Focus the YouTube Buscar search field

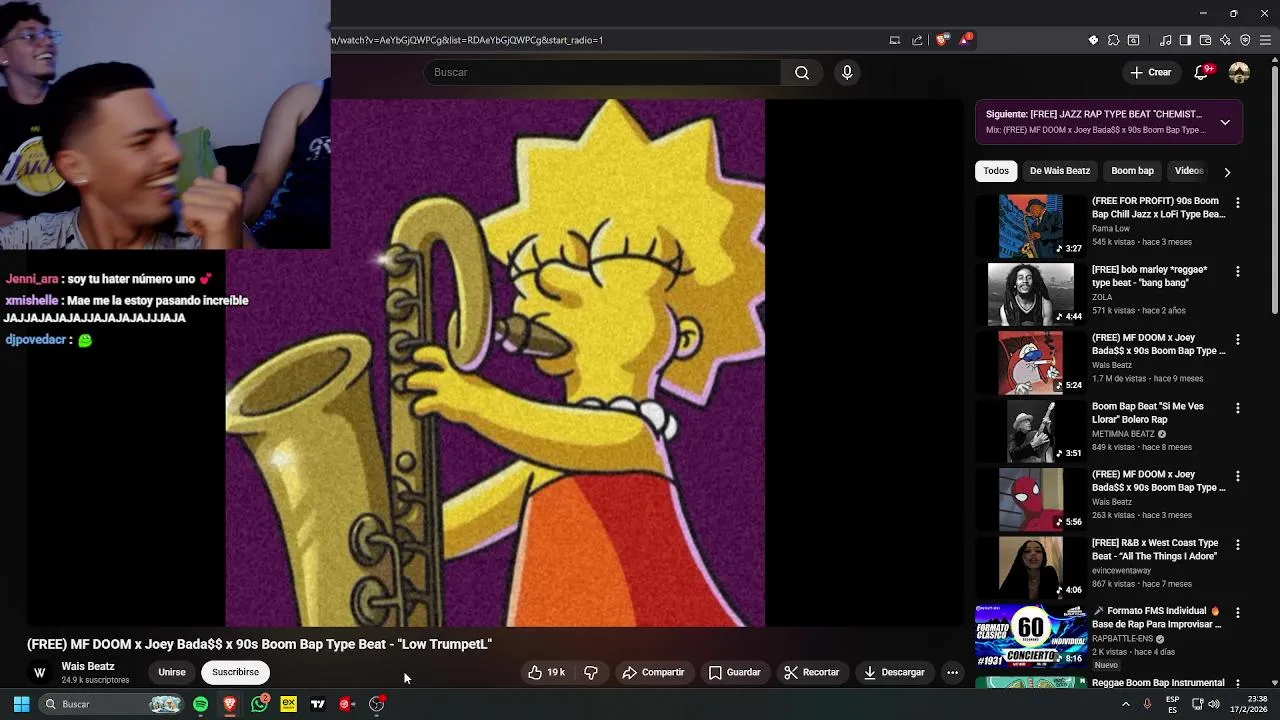603,72
